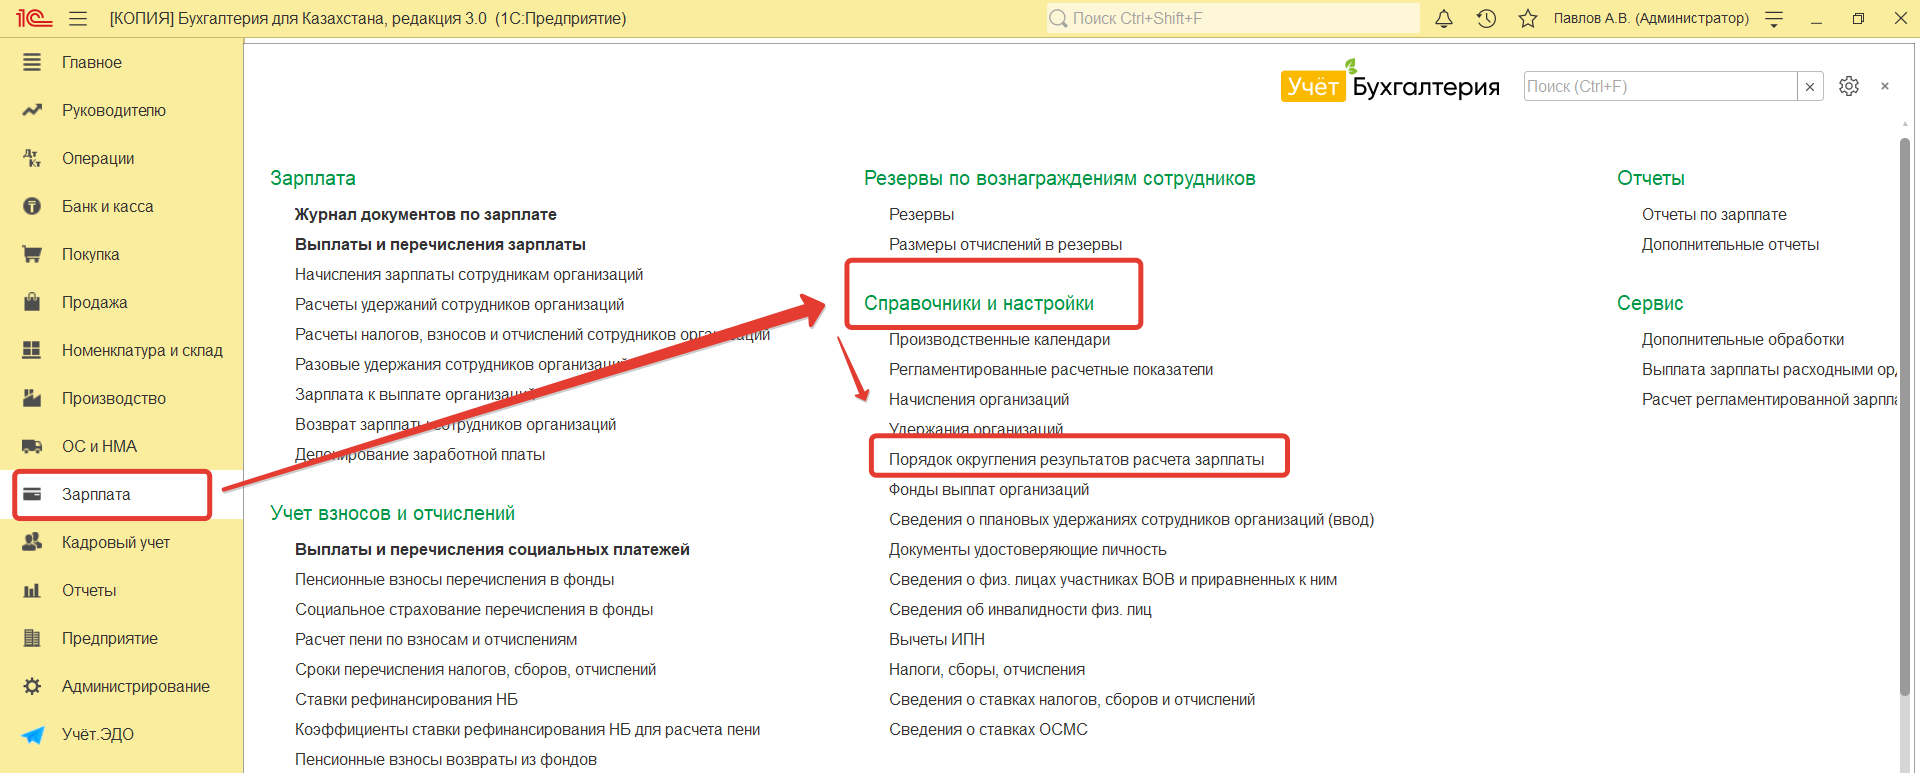Clear the menu search field
Viewport: 1920px width, 773px height.
[x=1810, y=87]
